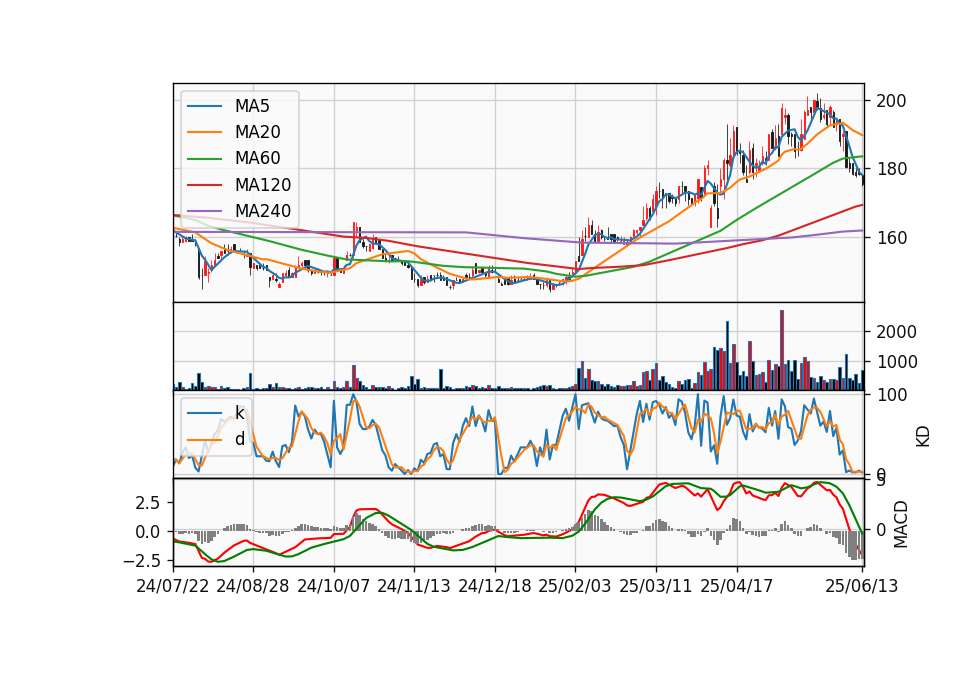The width and height of the screenshot is (960, 690).
Task: Click the MA60 legend label
Action: click(x=257, y=158)
